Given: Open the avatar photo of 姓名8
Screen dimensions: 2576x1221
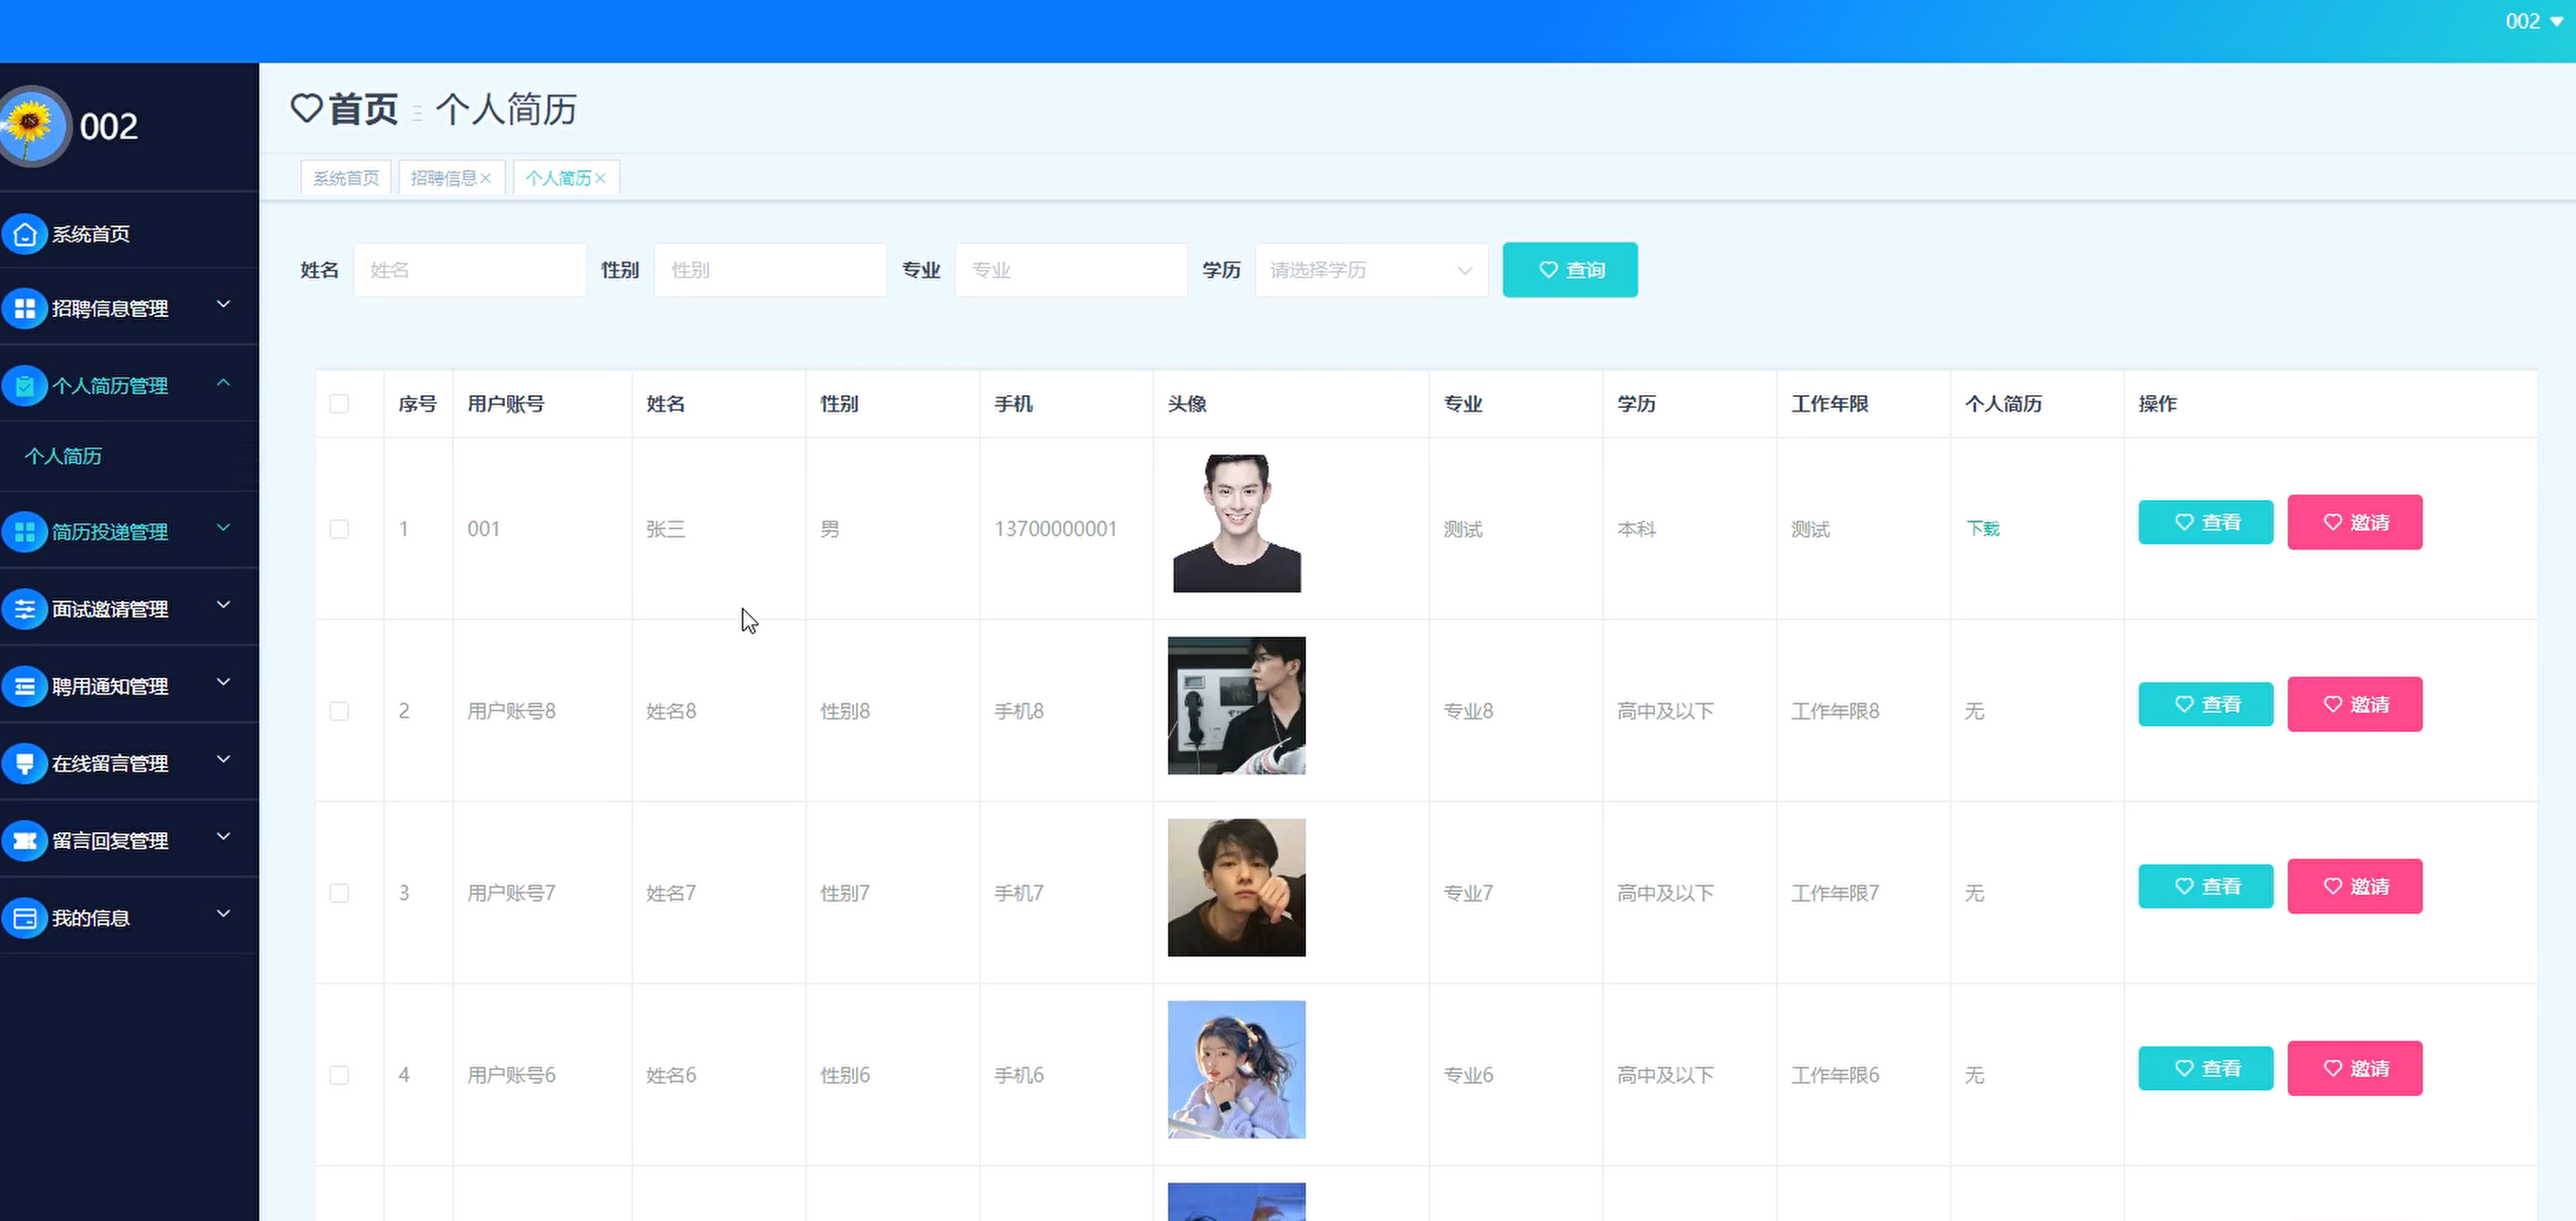Looking at the screenshot, I should coord(1237,706).
